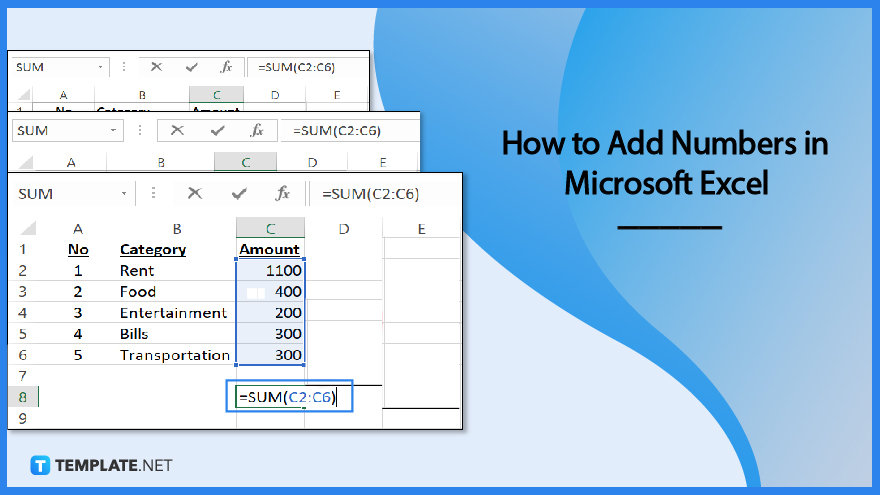This screenshot has height=495, width=880.
Task: Select row 9 header in front window
Action: (x=22, y=418)
